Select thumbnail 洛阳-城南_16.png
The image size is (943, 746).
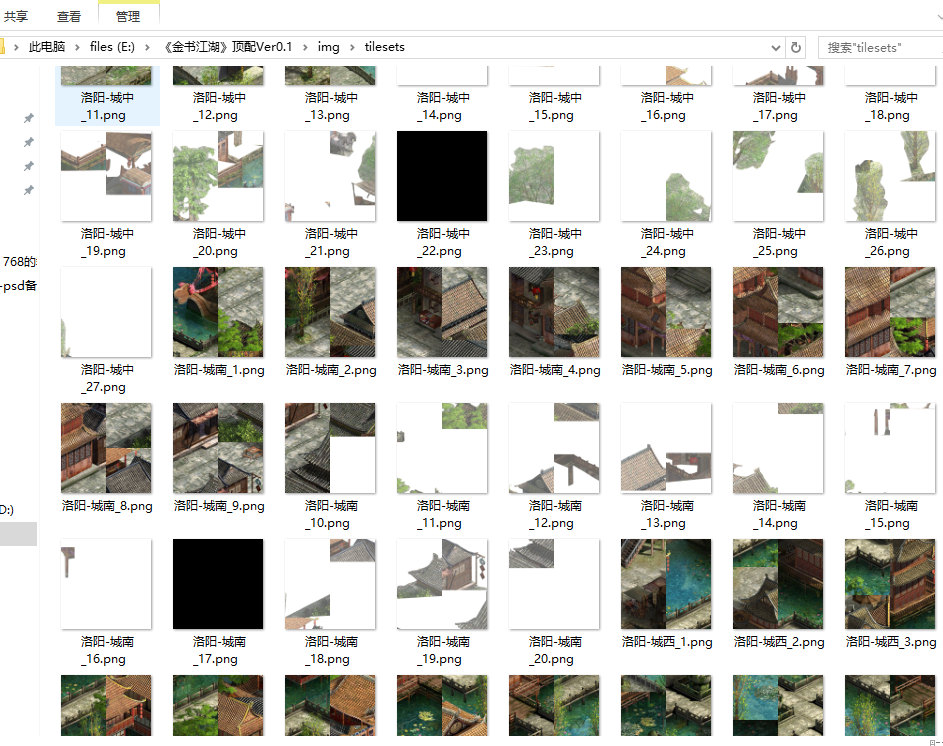coord(106,584)
